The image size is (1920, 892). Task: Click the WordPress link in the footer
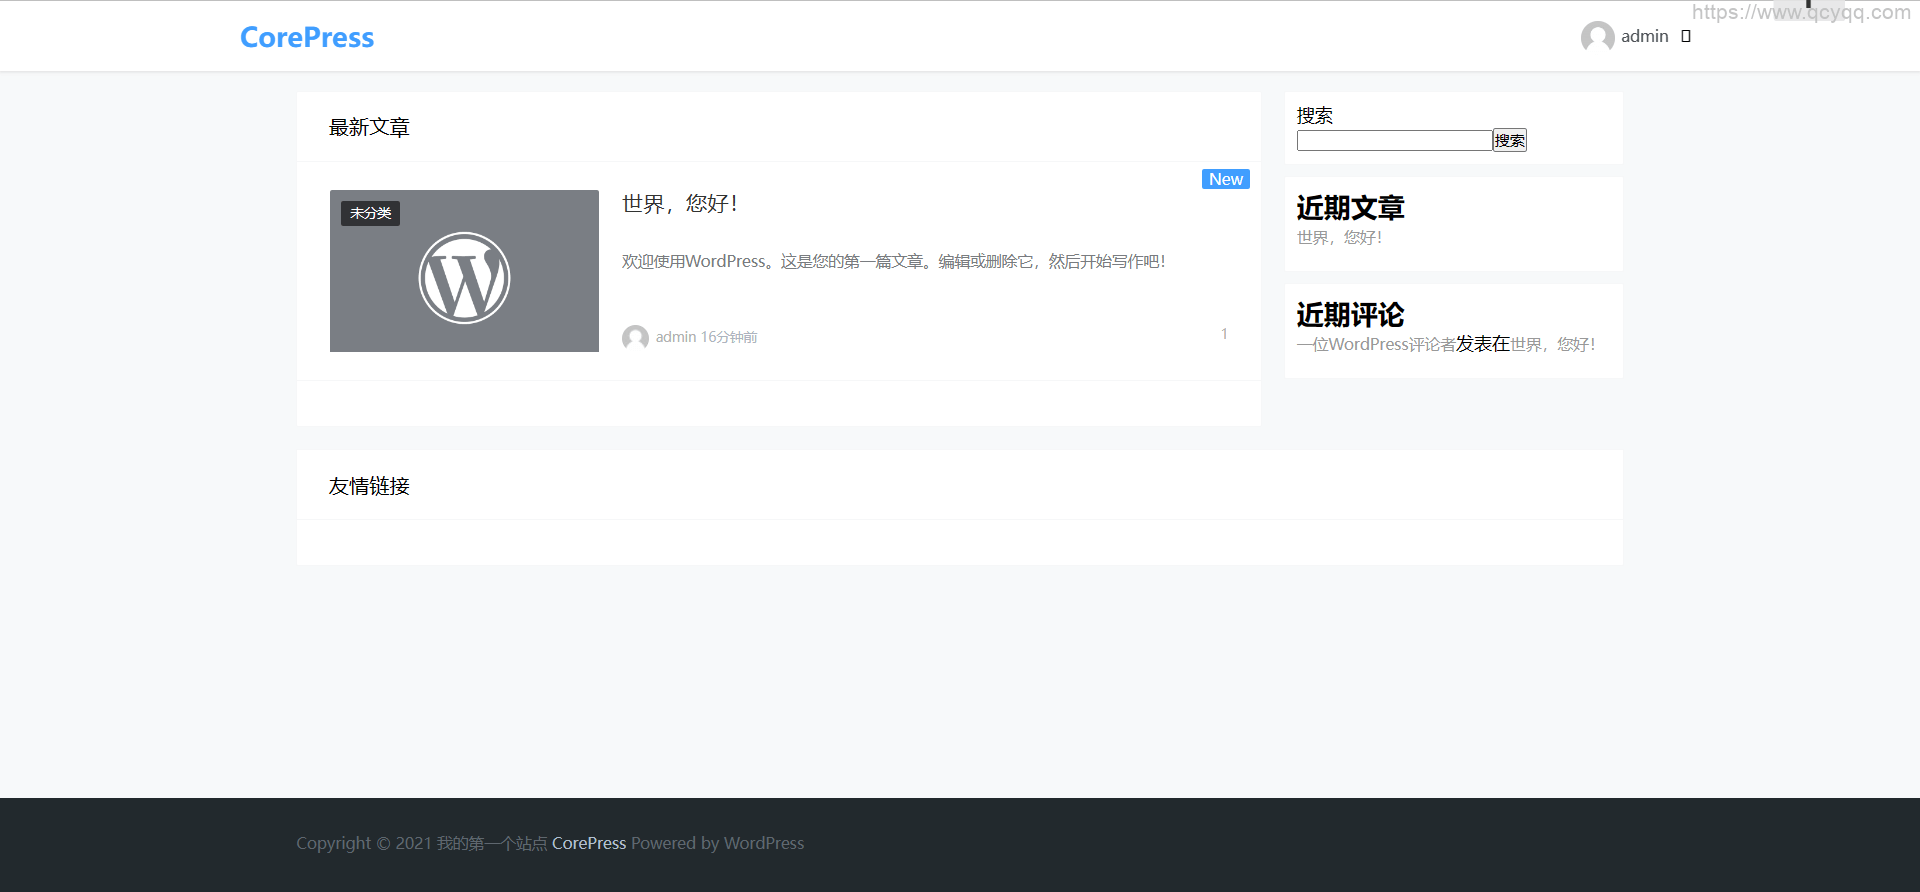(x=763, y=843)
